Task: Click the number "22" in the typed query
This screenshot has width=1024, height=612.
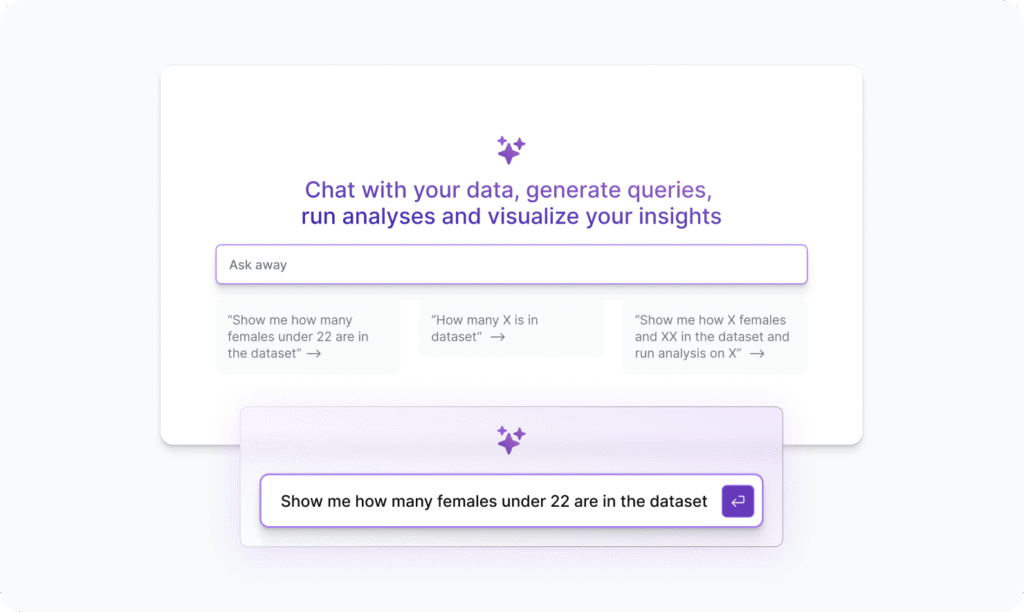Action: [560, 501]
